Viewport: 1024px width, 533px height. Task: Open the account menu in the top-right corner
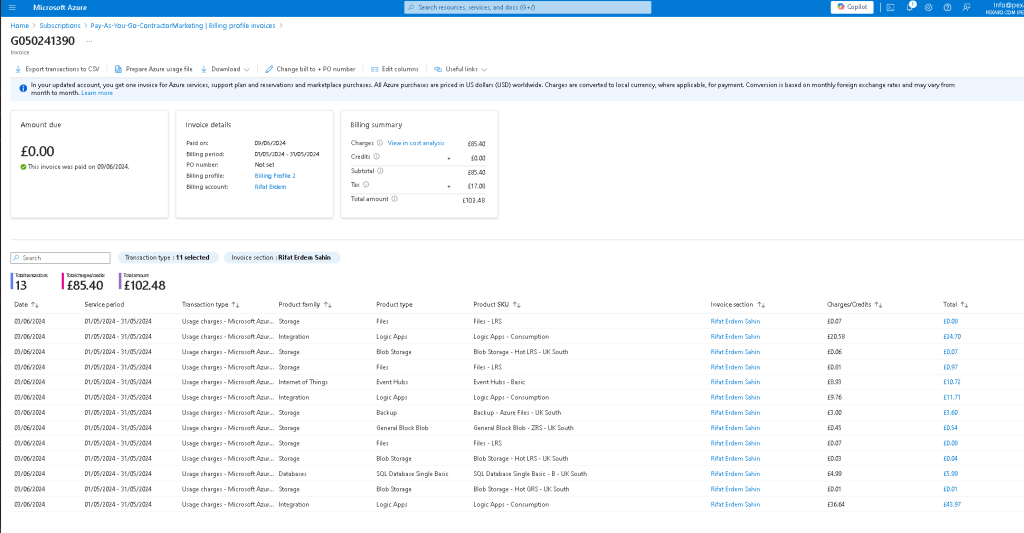(1004, 8)
